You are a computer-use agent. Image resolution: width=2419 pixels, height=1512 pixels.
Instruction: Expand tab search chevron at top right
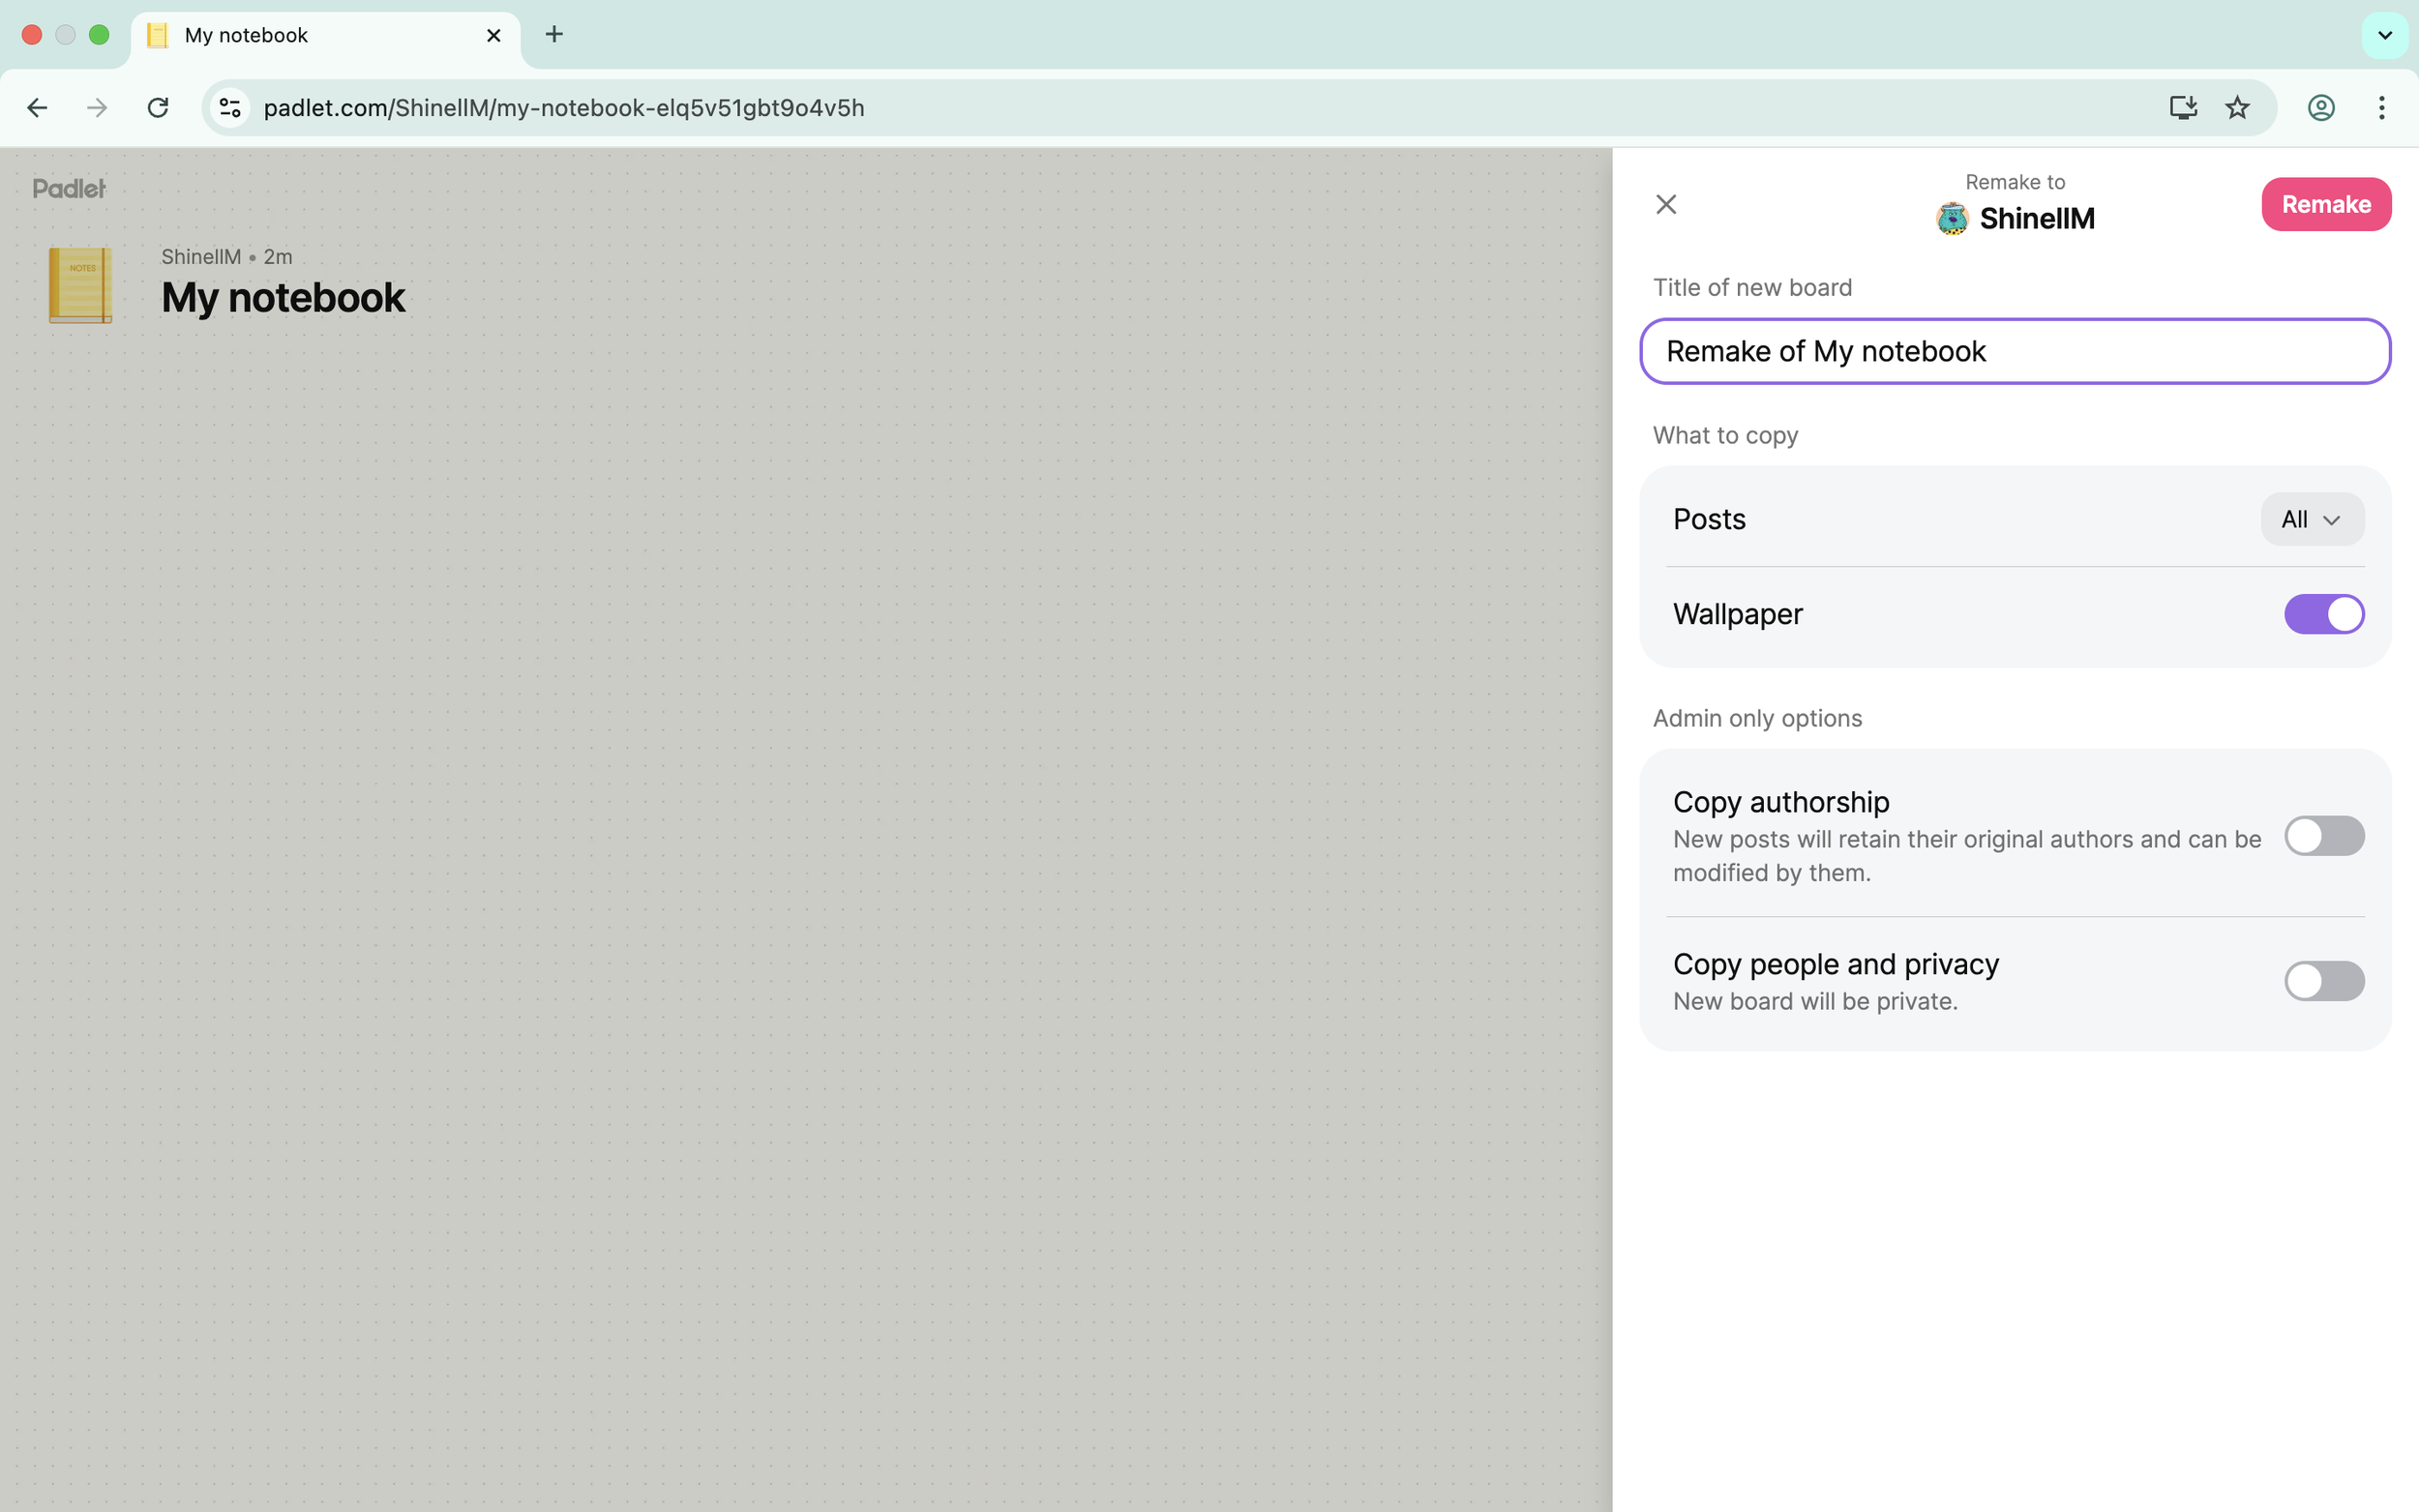(x=2384, y=35)
